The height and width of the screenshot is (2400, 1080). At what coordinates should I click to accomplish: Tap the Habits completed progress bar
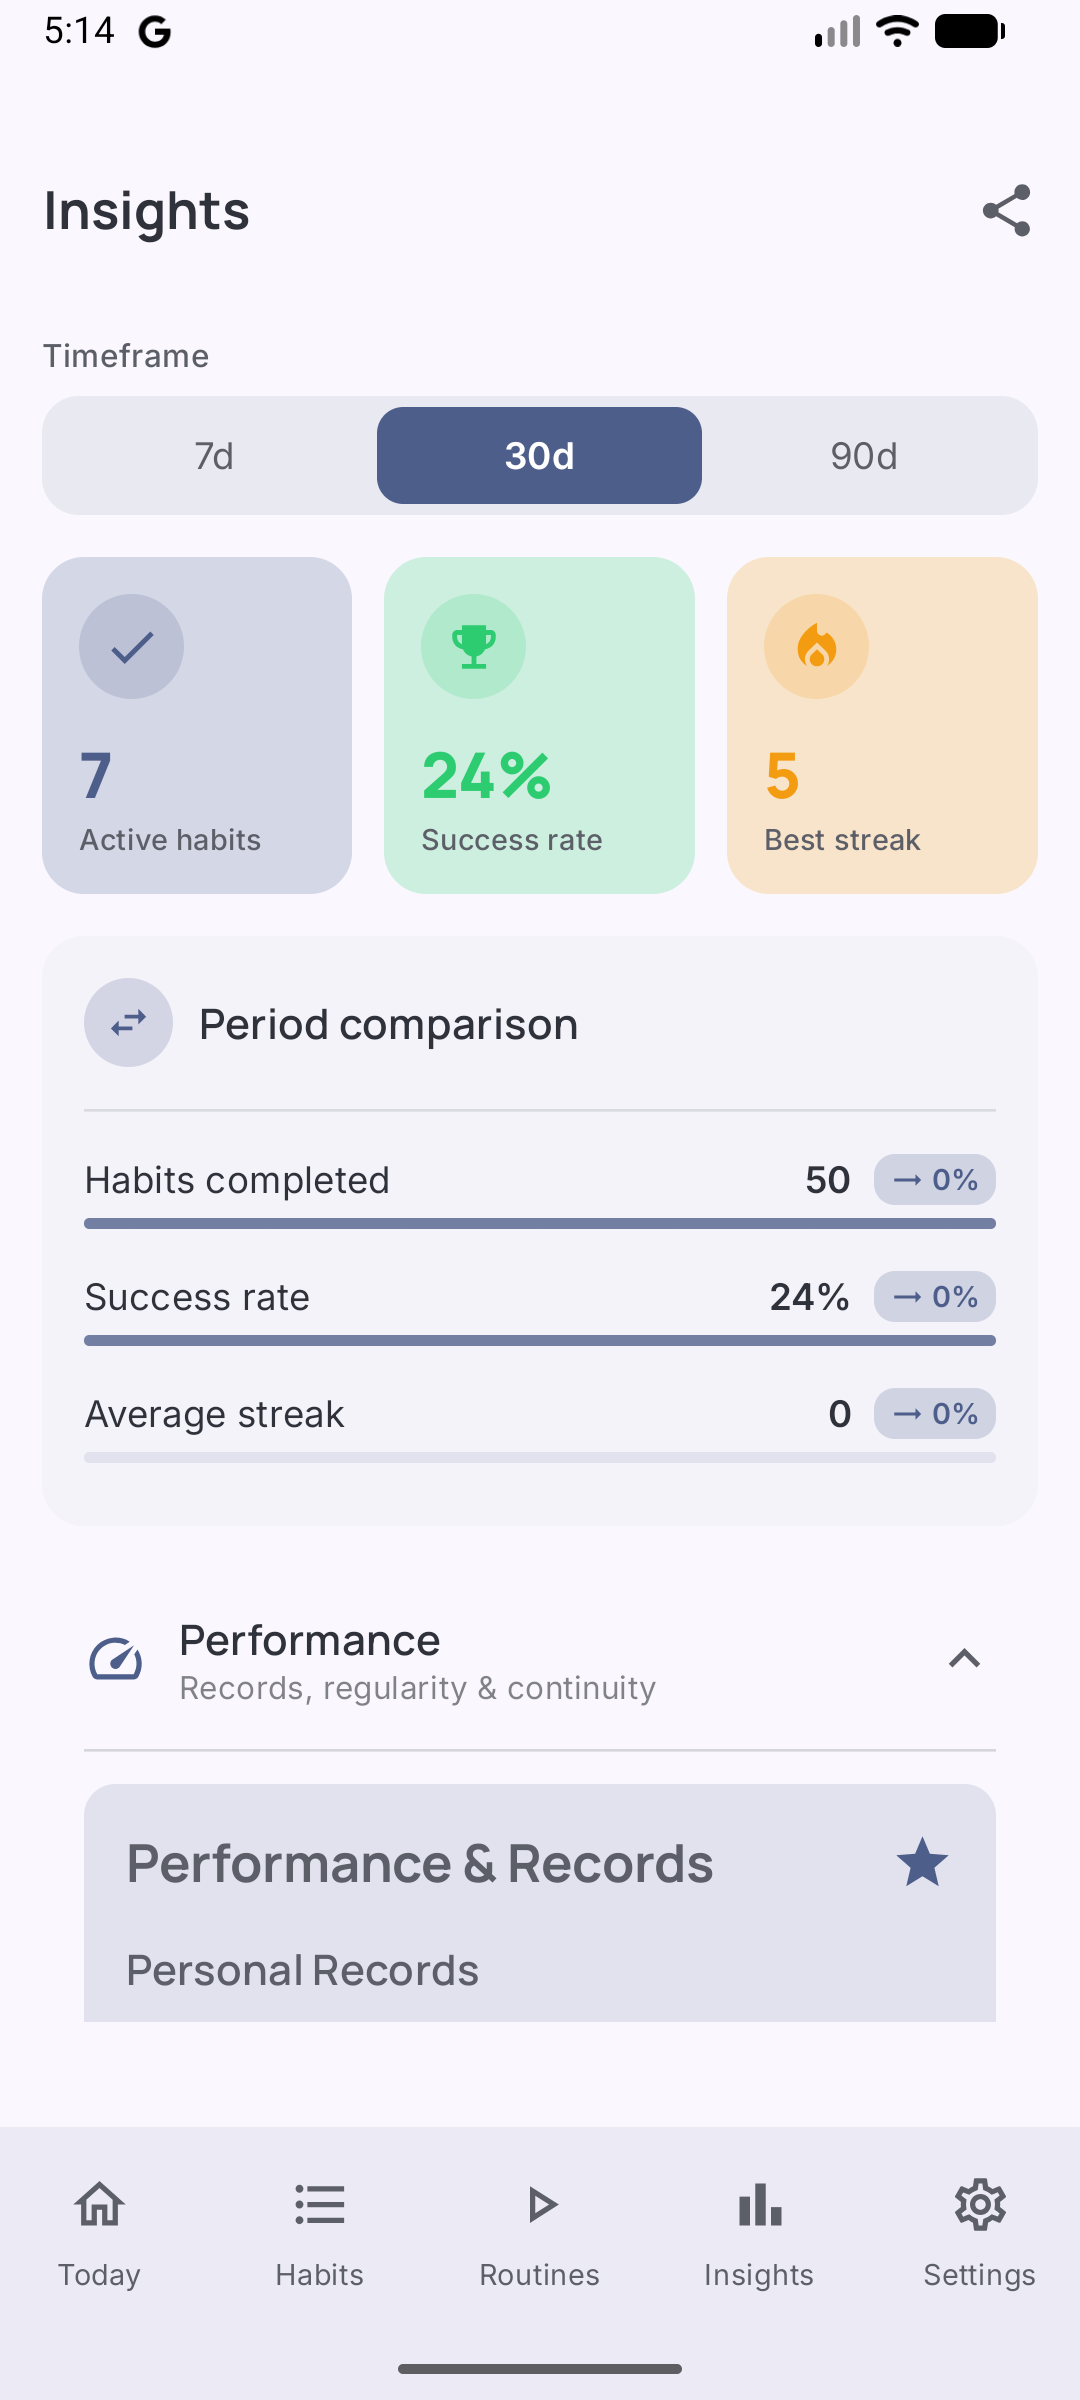(x=540, y=1224)
